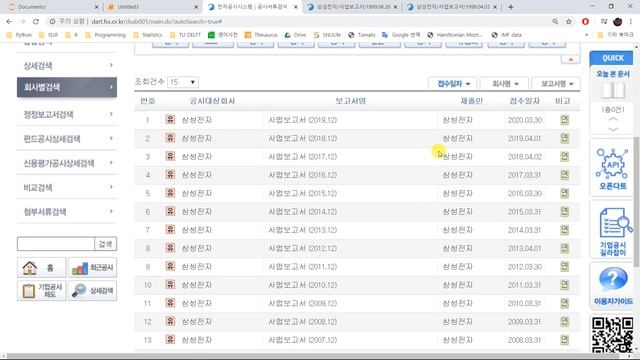Click 삼성전자 company link in row 9

pos(197,267)
